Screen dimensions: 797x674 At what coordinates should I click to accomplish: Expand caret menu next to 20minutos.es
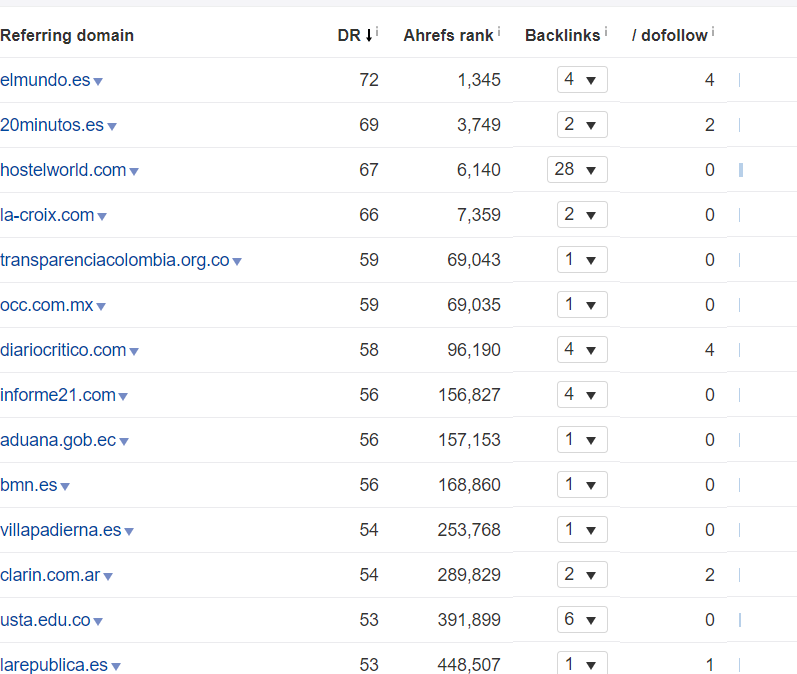click(112, 127)
